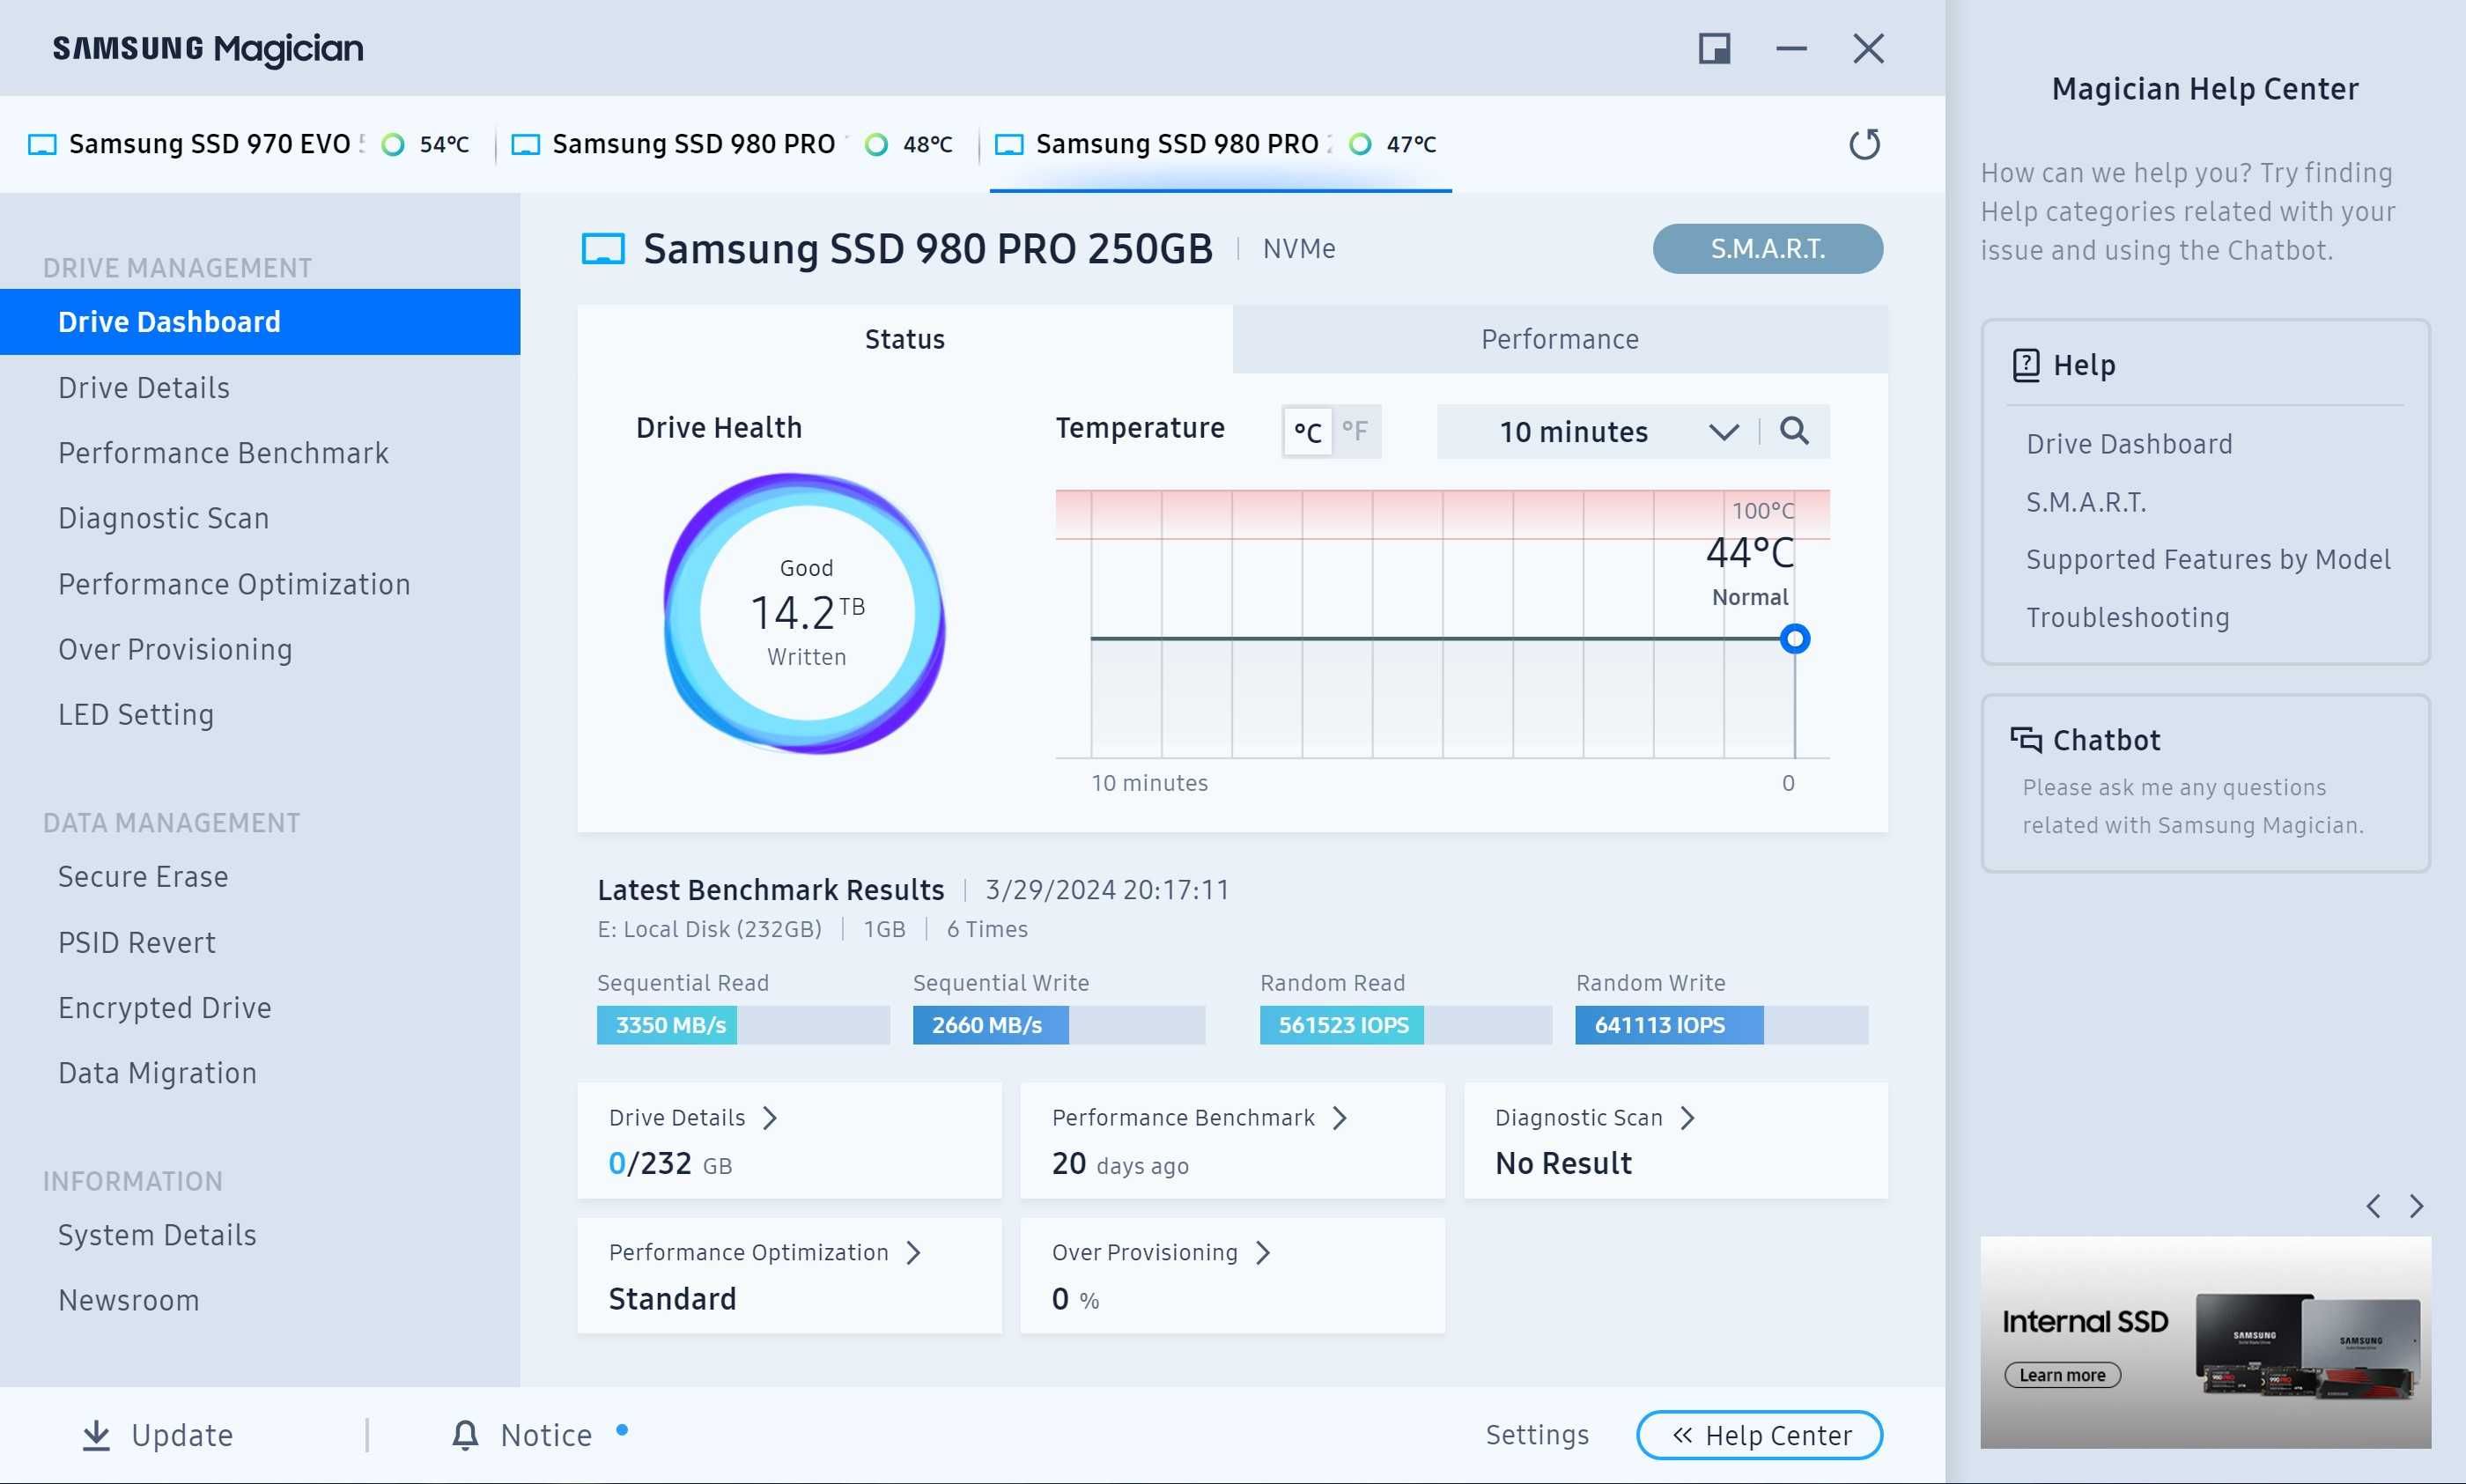2466x1484 pixels.
Task: Open Newsroom in the sidebar
Action: [260, 1300]
